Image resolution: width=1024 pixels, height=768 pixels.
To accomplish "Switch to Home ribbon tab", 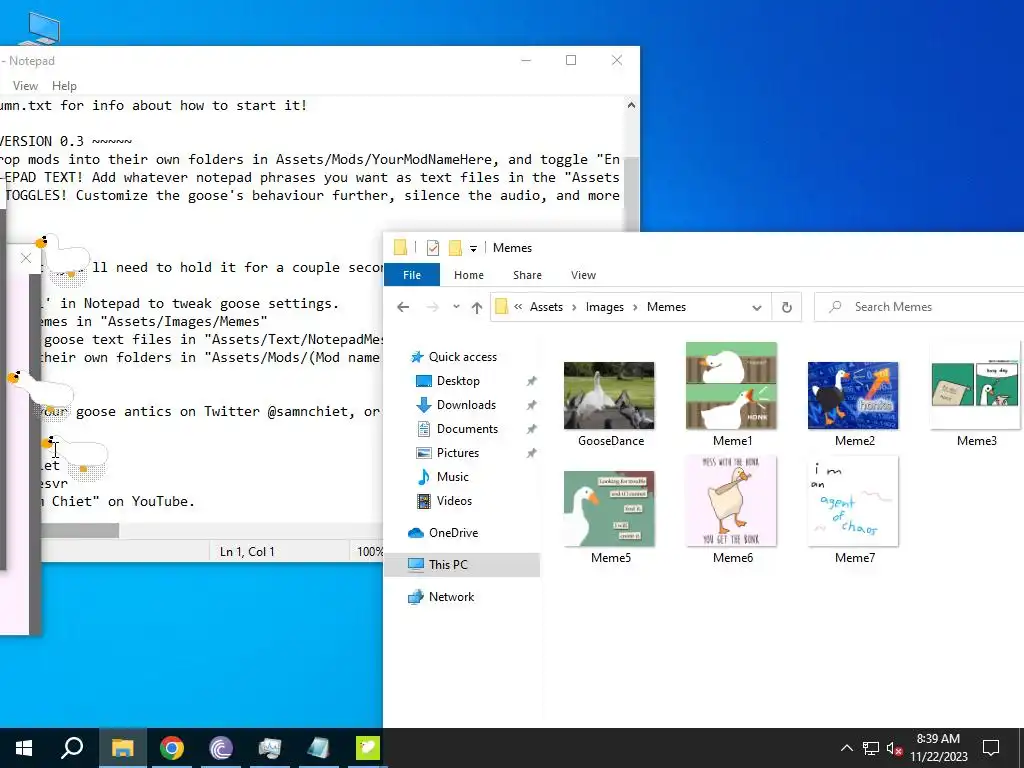I will point(468,275).
